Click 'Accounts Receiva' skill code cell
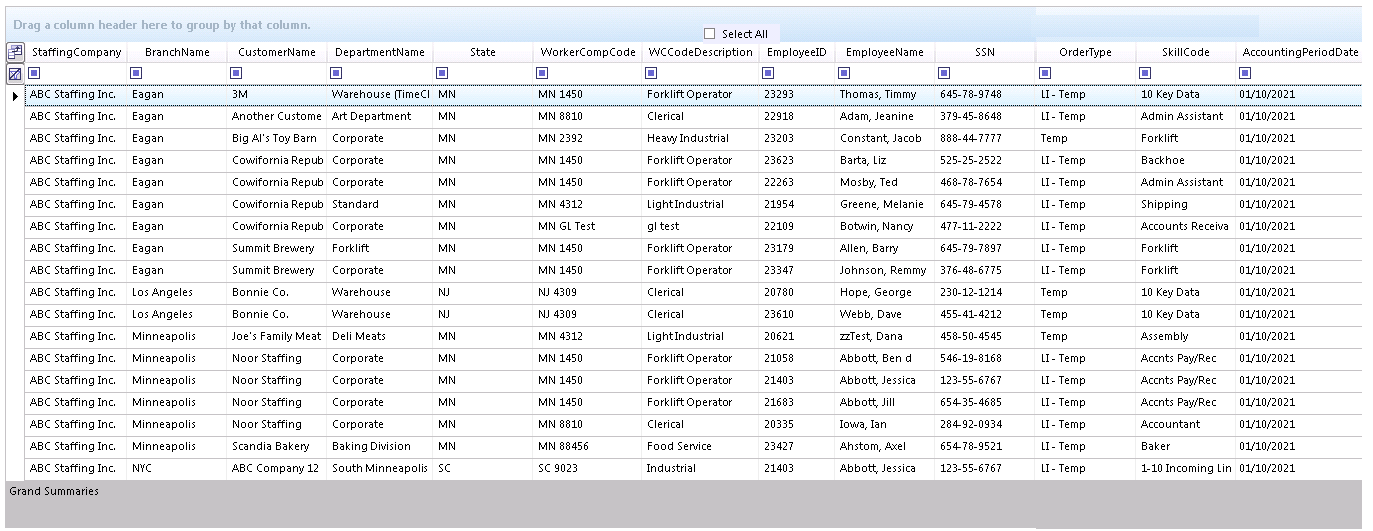The image size is (1373, 531). pyautogui.click(x=1185, y=227)
